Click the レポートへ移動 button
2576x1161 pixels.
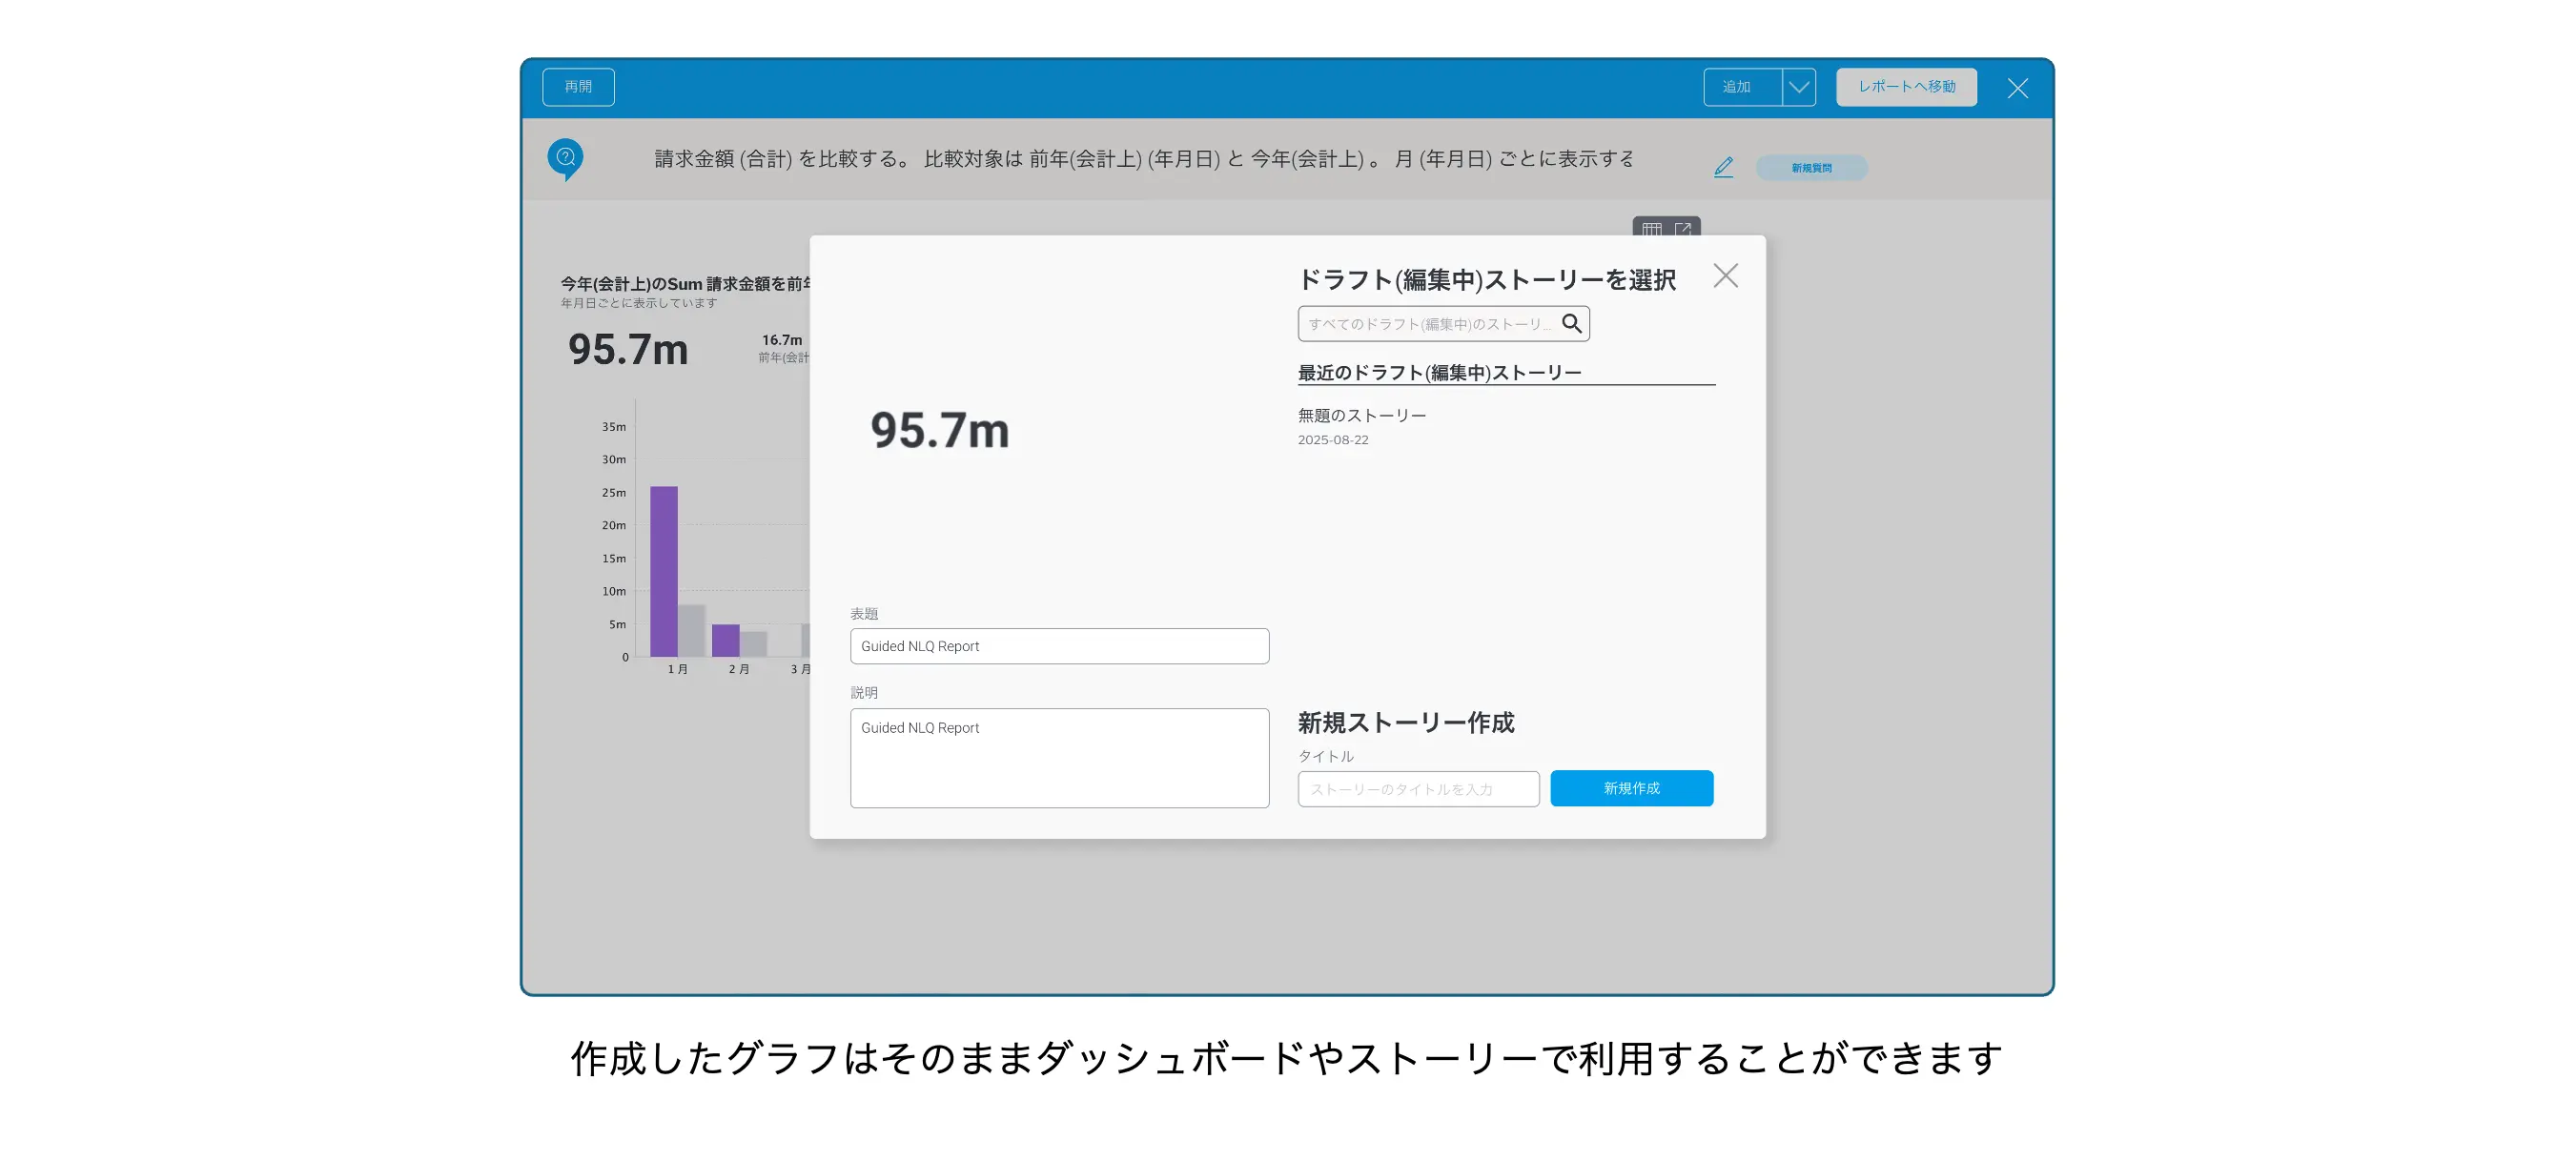(1906, 87)
